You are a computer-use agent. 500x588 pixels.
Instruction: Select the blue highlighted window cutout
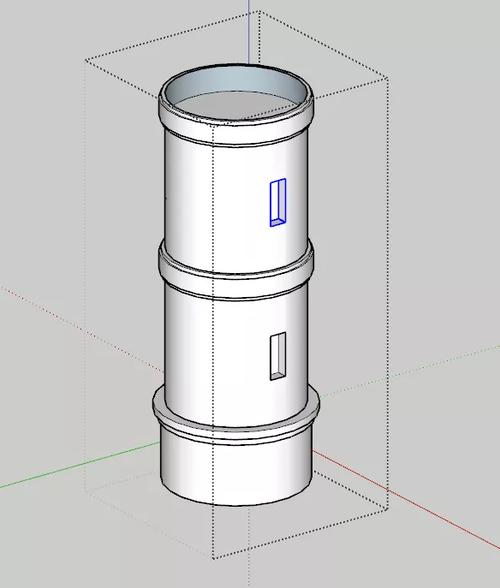(x=278, y=202)
